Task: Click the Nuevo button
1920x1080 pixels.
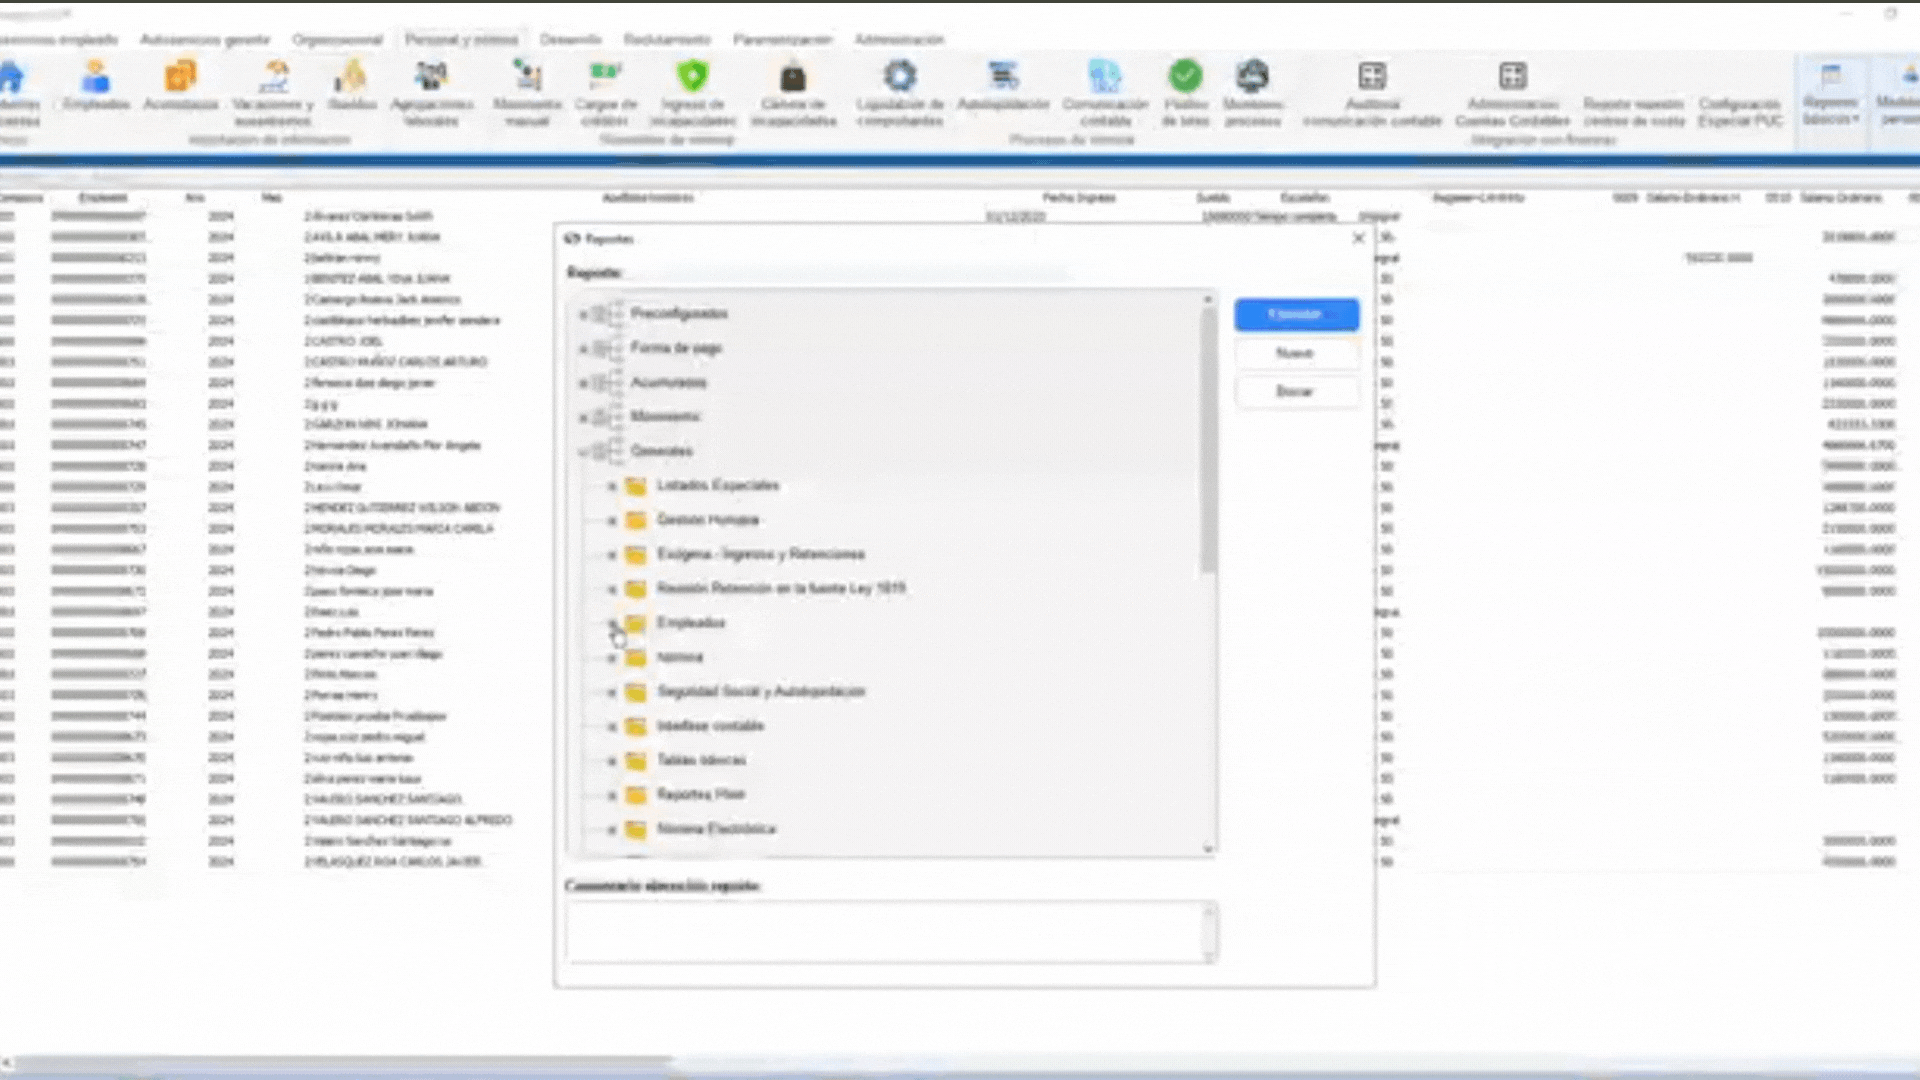Action: [x=1296, y=353]
